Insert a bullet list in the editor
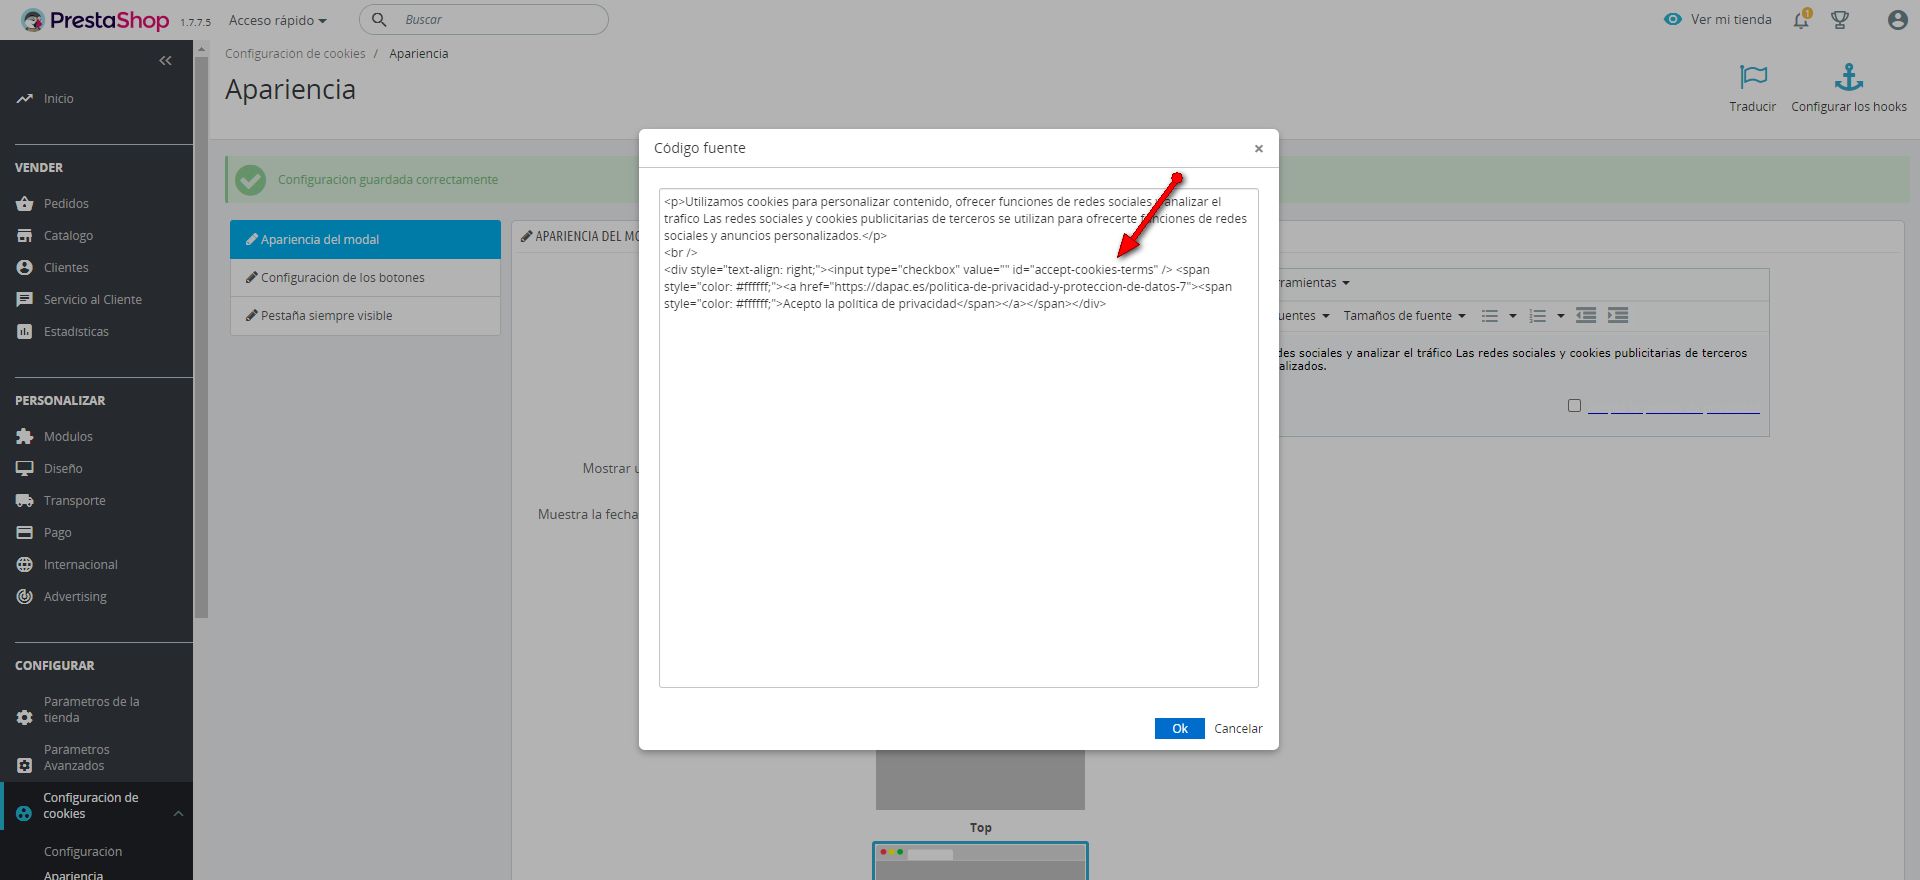 pyautogui.click(x=1489, y=316)
